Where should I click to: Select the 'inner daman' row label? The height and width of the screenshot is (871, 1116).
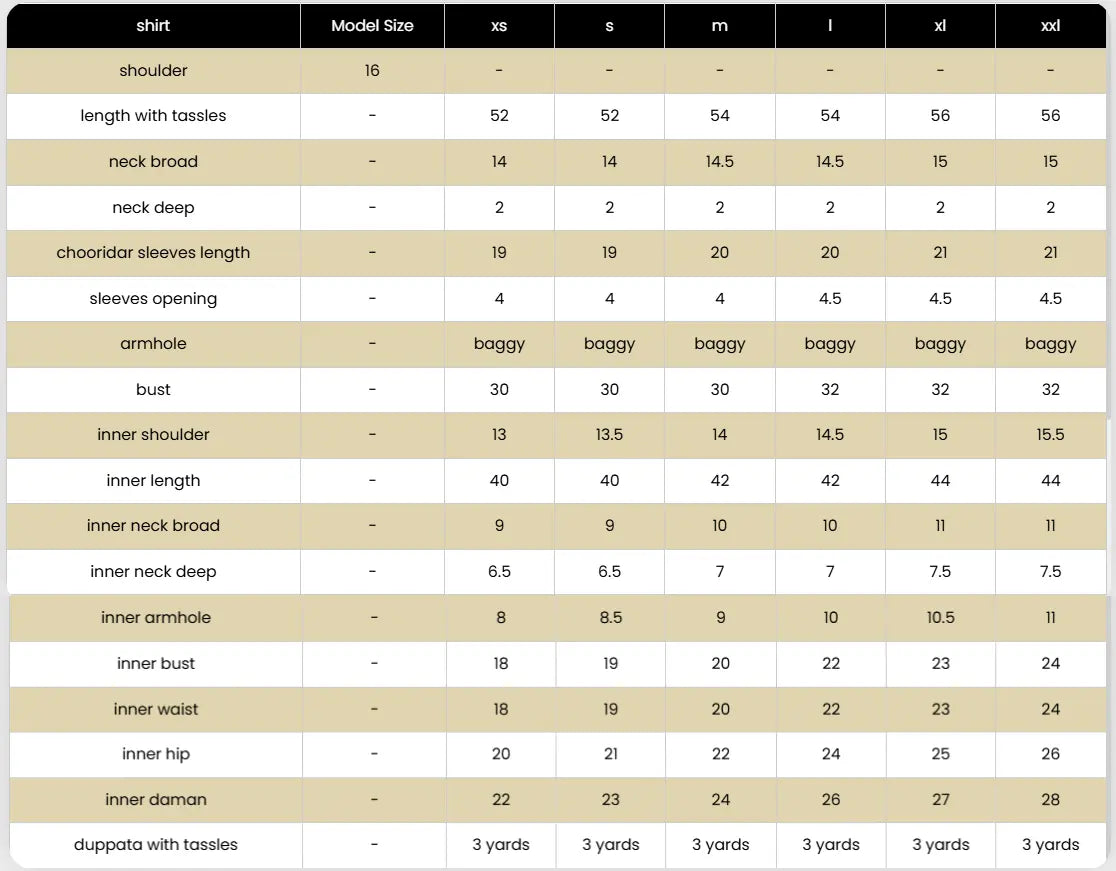(x=156, y=800)
